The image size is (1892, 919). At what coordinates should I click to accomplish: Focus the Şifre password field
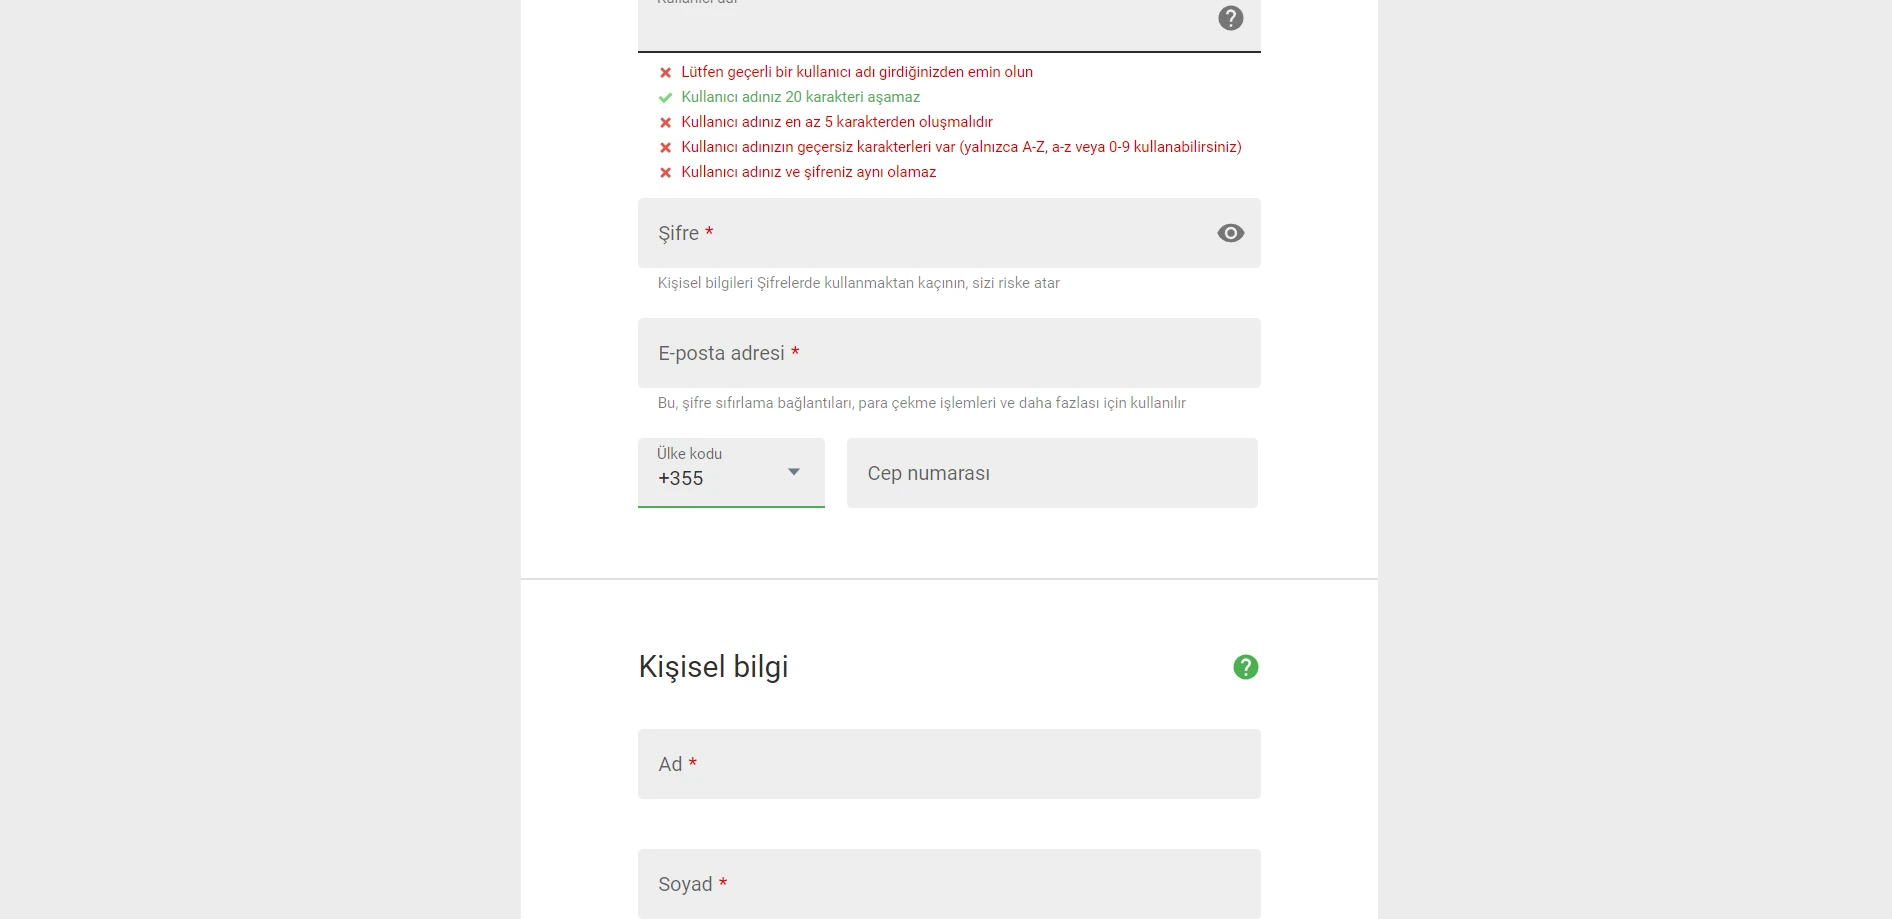[x=949, y=233]
